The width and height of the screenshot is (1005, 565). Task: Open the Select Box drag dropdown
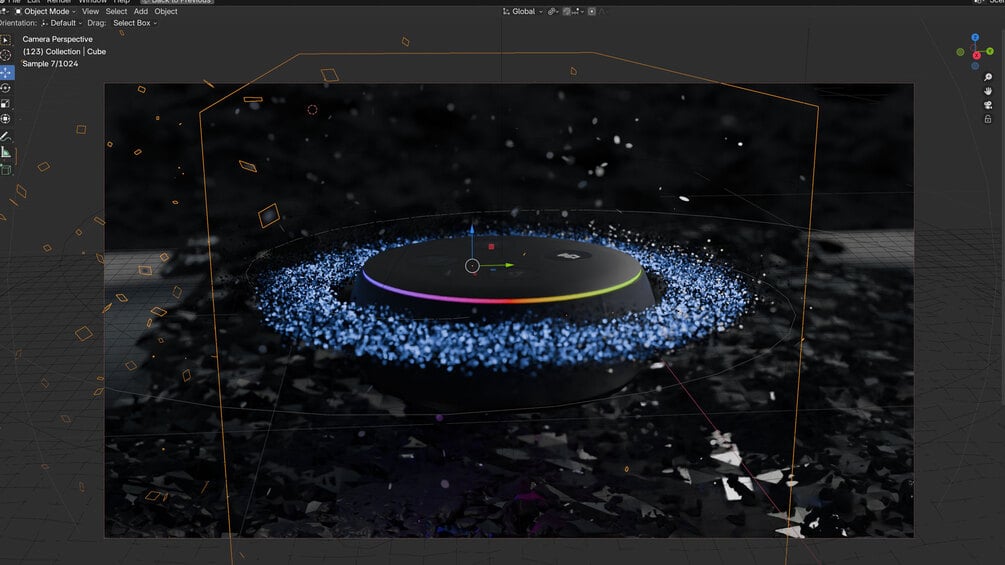[x=135, y=23]
